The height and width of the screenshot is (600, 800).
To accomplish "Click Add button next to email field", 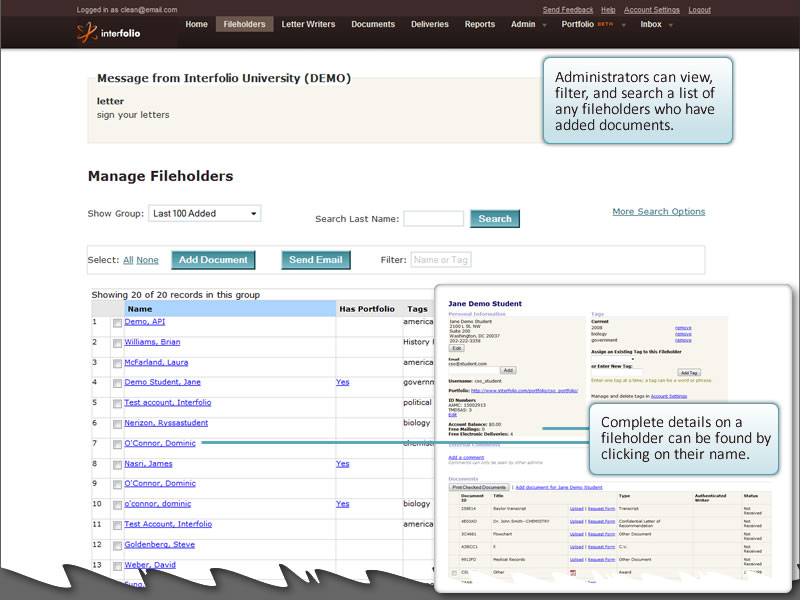I will [x=508, y=370].
